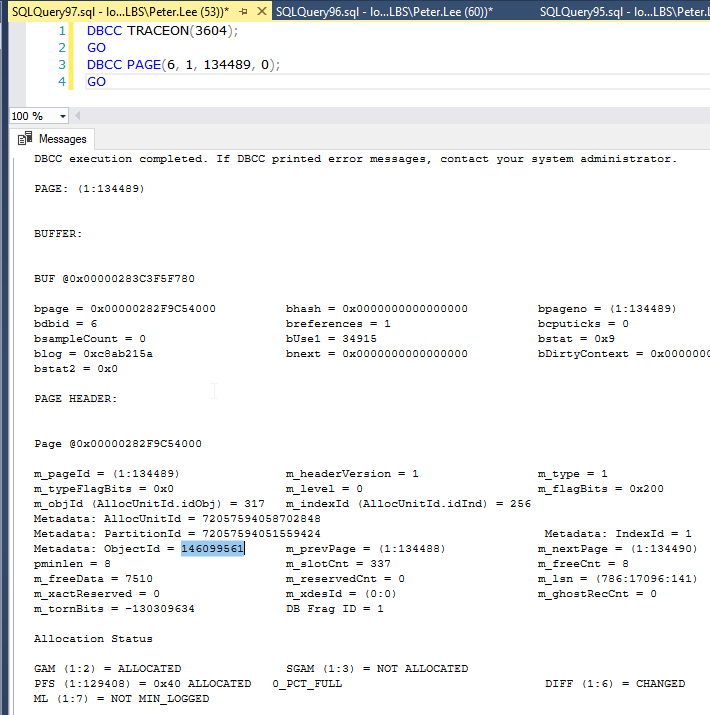This screenshot has width=710, height=715.
Task: Click Metadata: IndexId = 1
Action: 618,534
